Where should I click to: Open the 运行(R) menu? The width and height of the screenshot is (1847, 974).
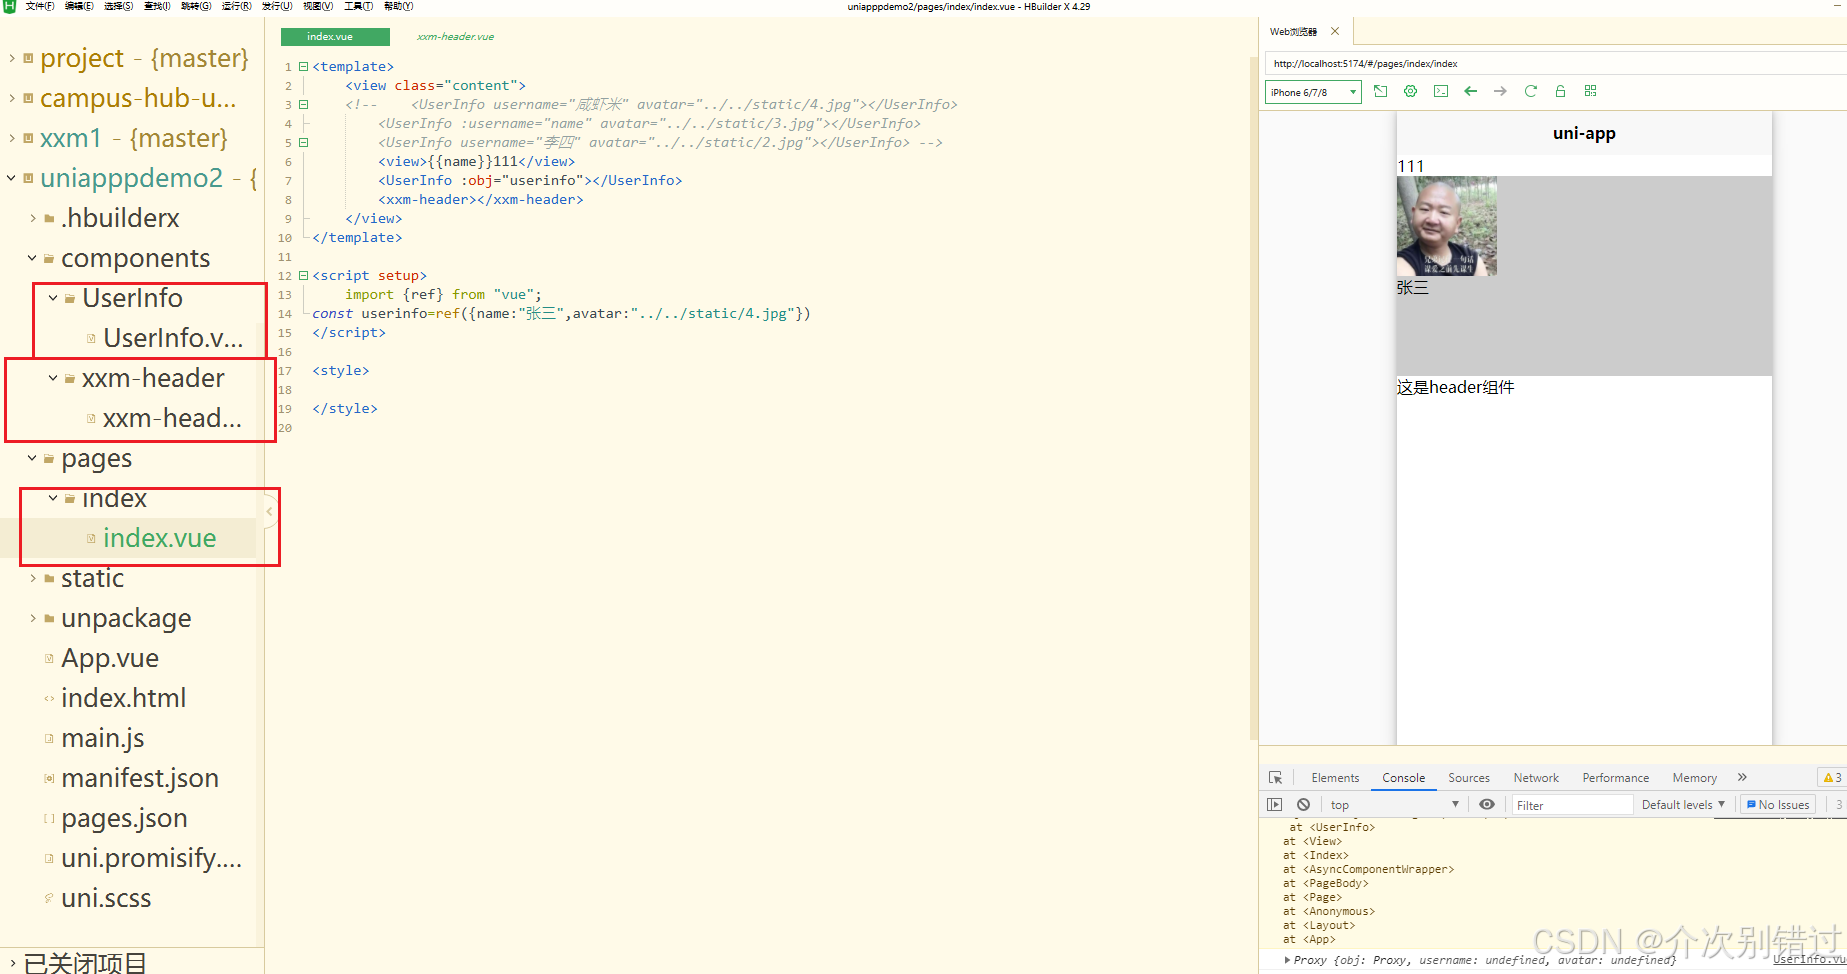(x=236, y=6)
